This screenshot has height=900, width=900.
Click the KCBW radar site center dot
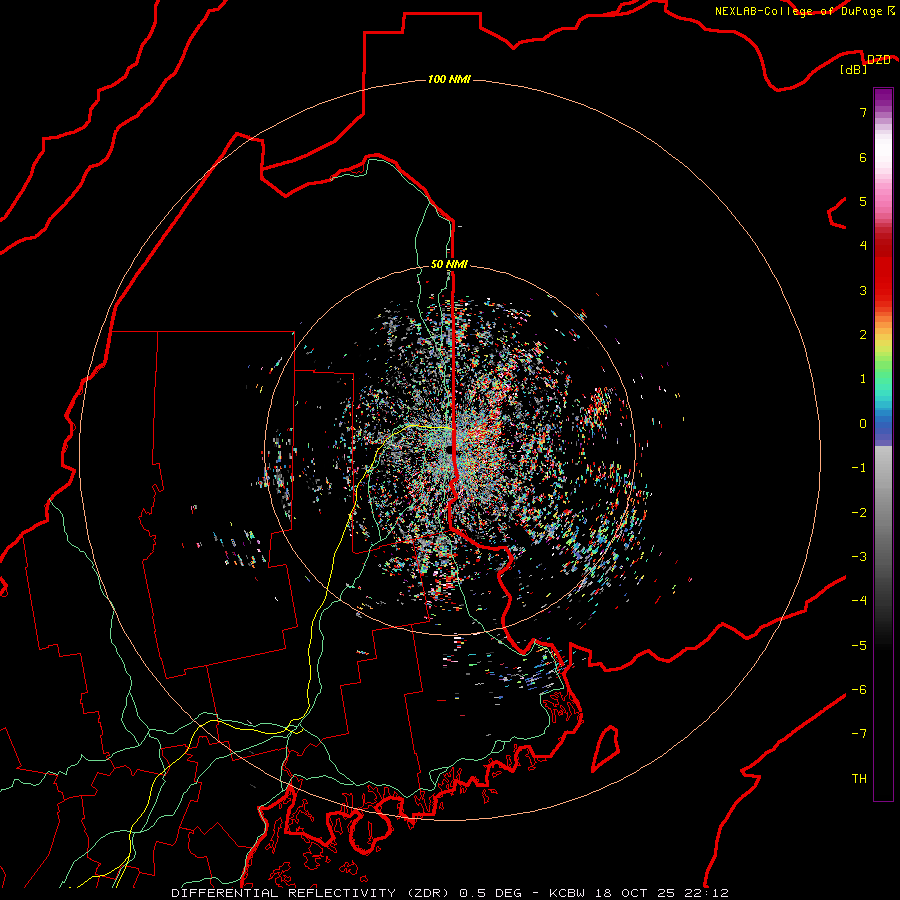449,449
